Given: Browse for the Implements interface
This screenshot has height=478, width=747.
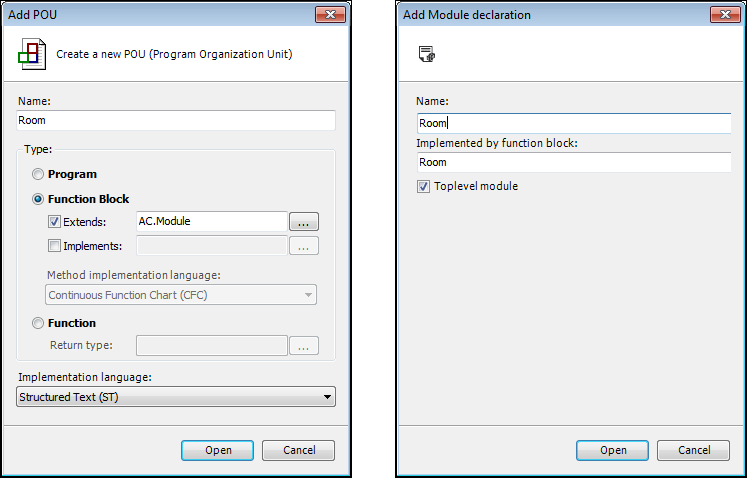Looking at the screenshot, I should pyautogui.click(x=304, y=246).
